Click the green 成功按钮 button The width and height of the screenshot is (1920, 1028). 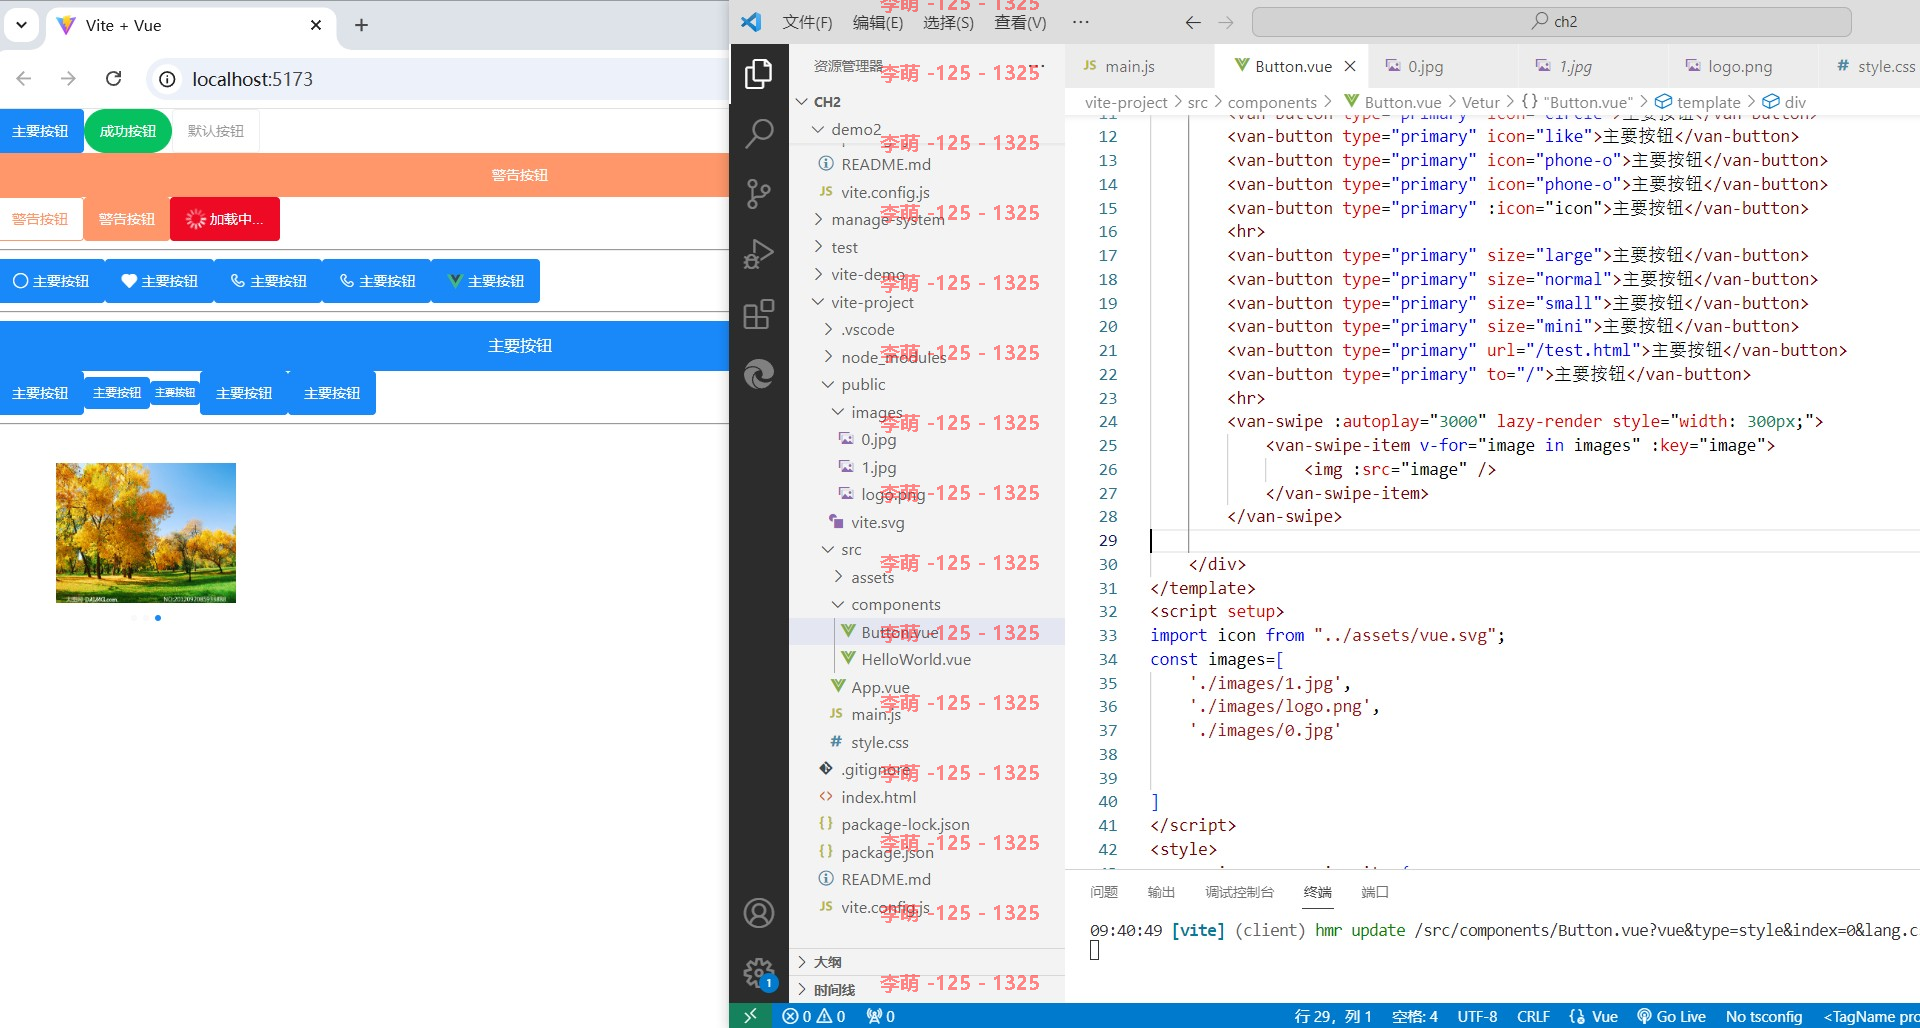tap(128, 131)
